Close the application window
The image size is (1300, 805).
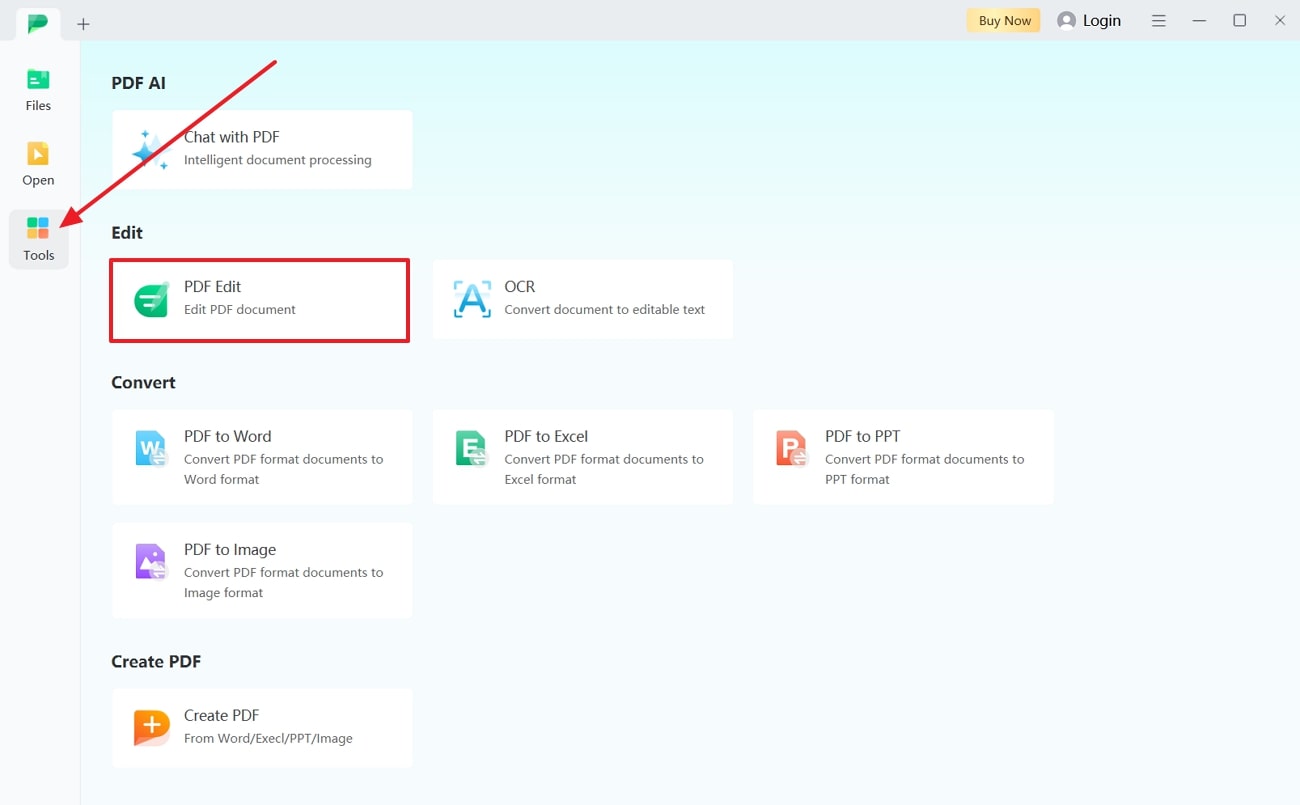click(1280, 20)
